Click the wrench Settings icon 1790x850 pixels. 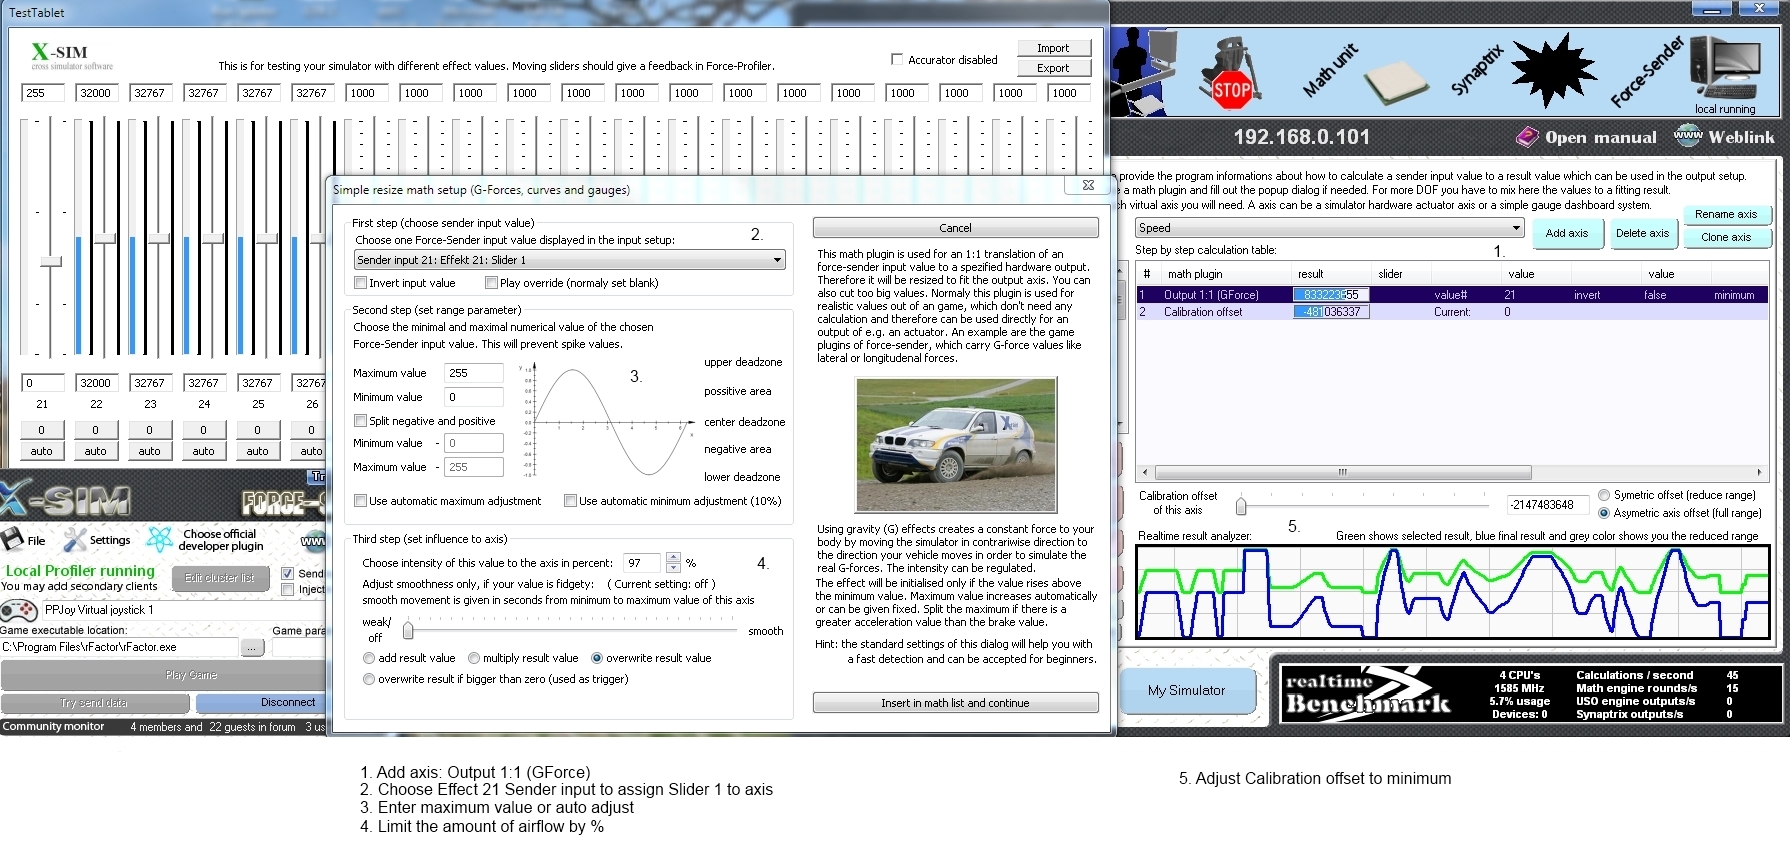pos(75,540)
